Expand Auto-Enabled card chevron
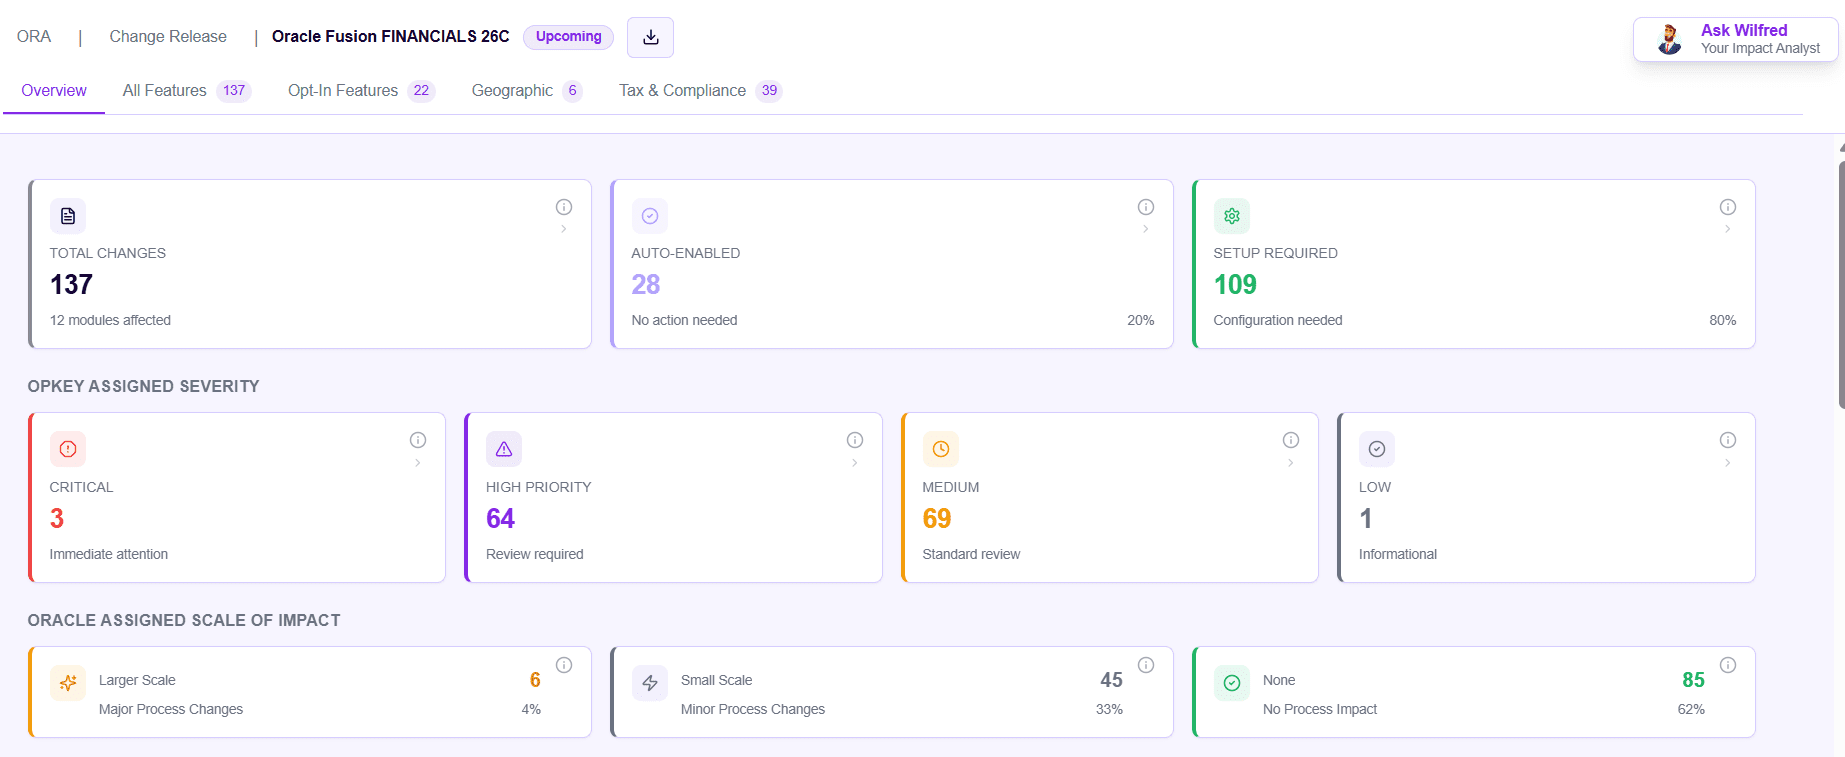This screenshot has width=1845, height=757. coord(1146,229)
